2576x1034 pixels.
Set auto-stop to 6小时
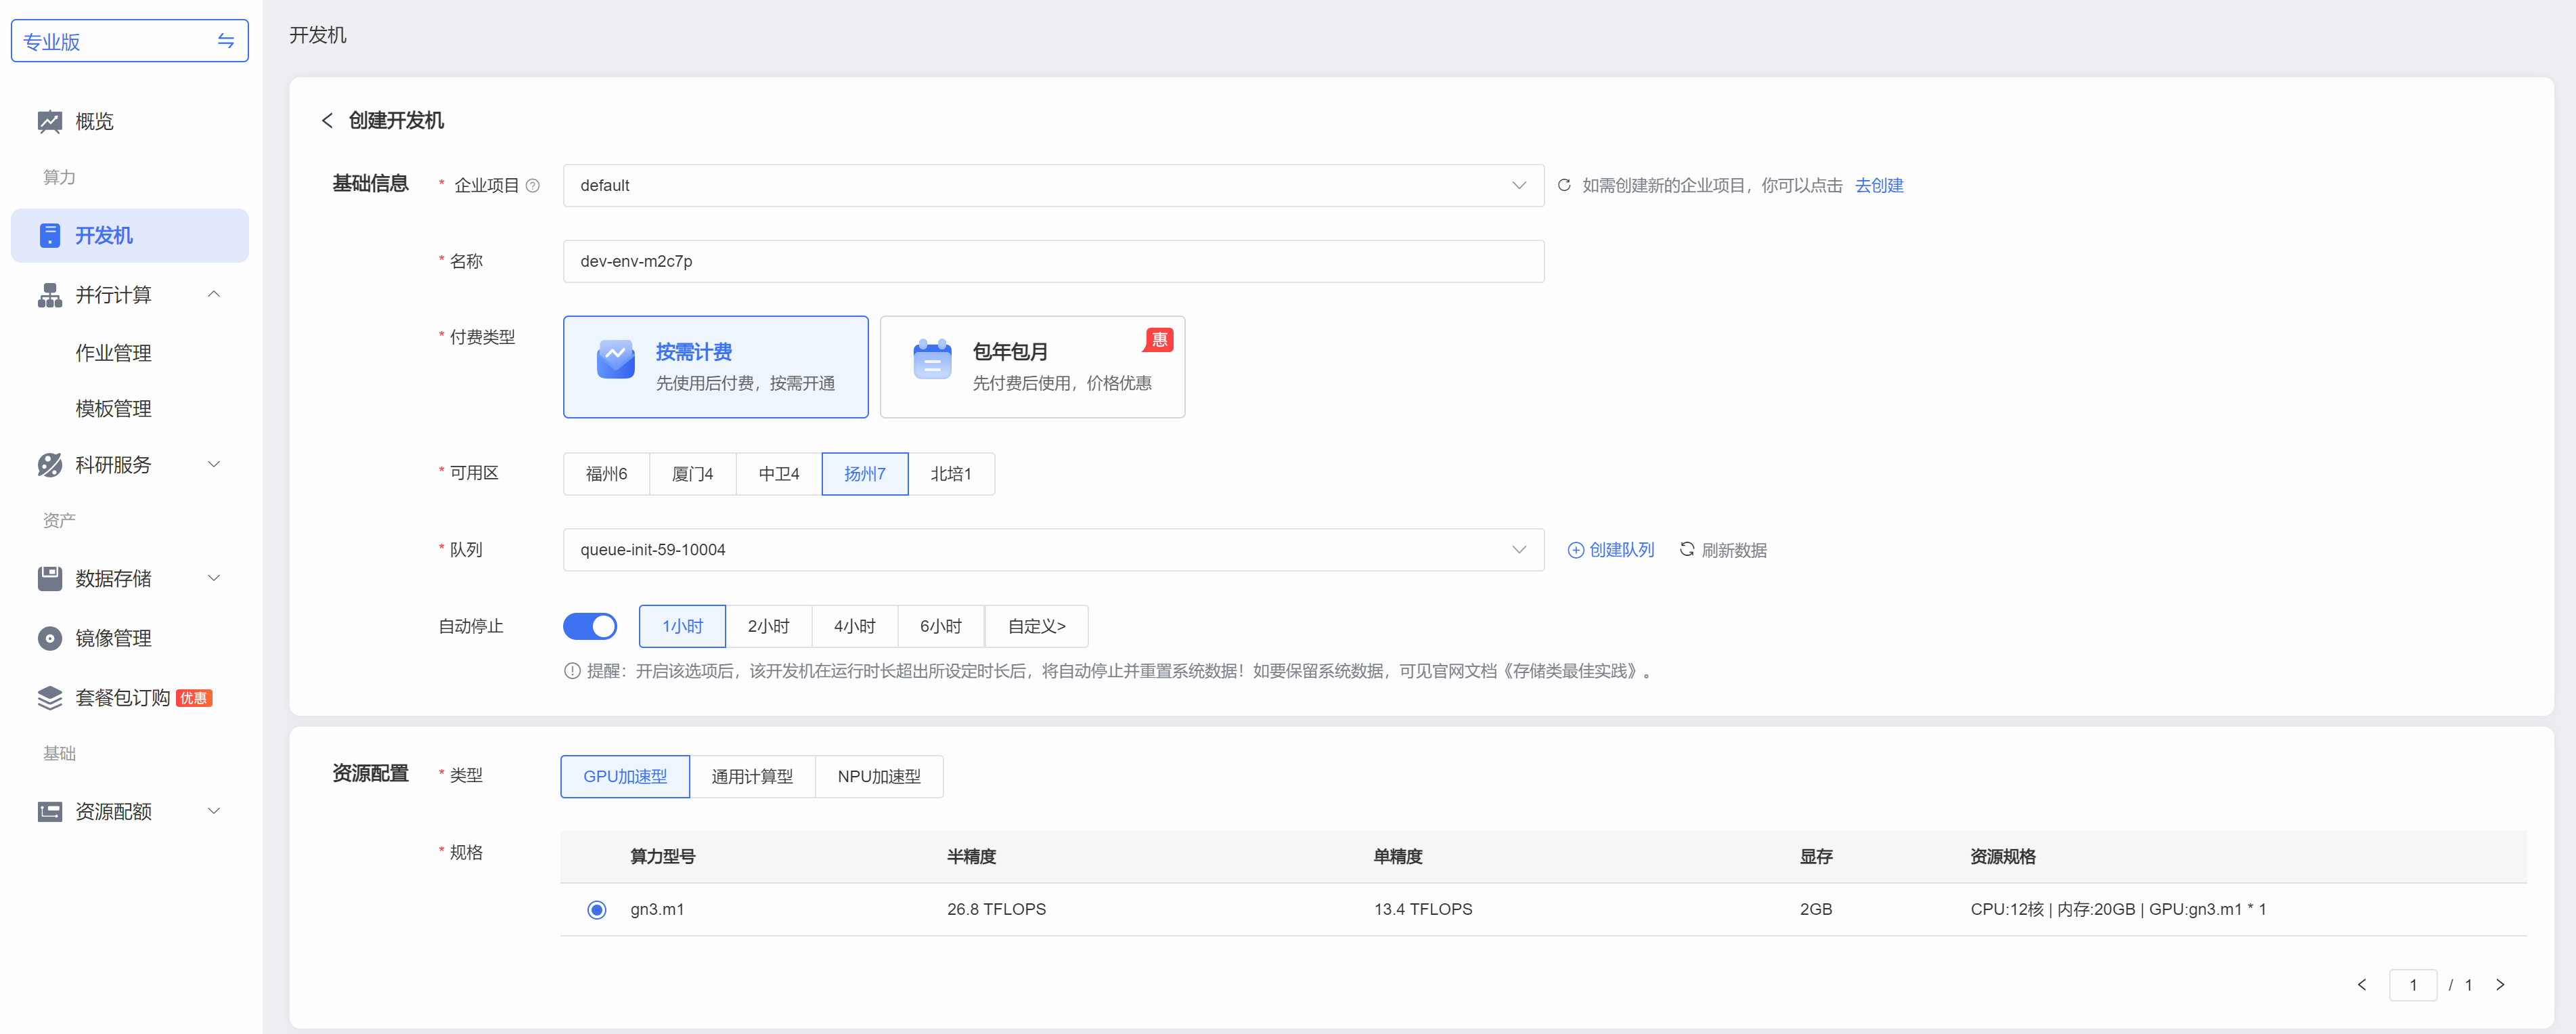pyautogui.click(x=941, y=626)
